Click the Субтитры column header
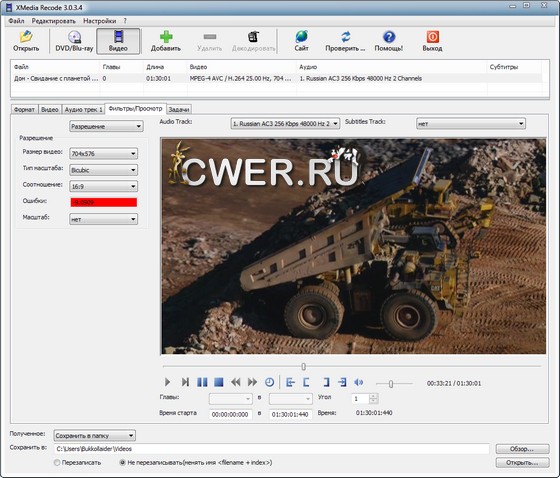560x478 pixels. click(514, 67)
